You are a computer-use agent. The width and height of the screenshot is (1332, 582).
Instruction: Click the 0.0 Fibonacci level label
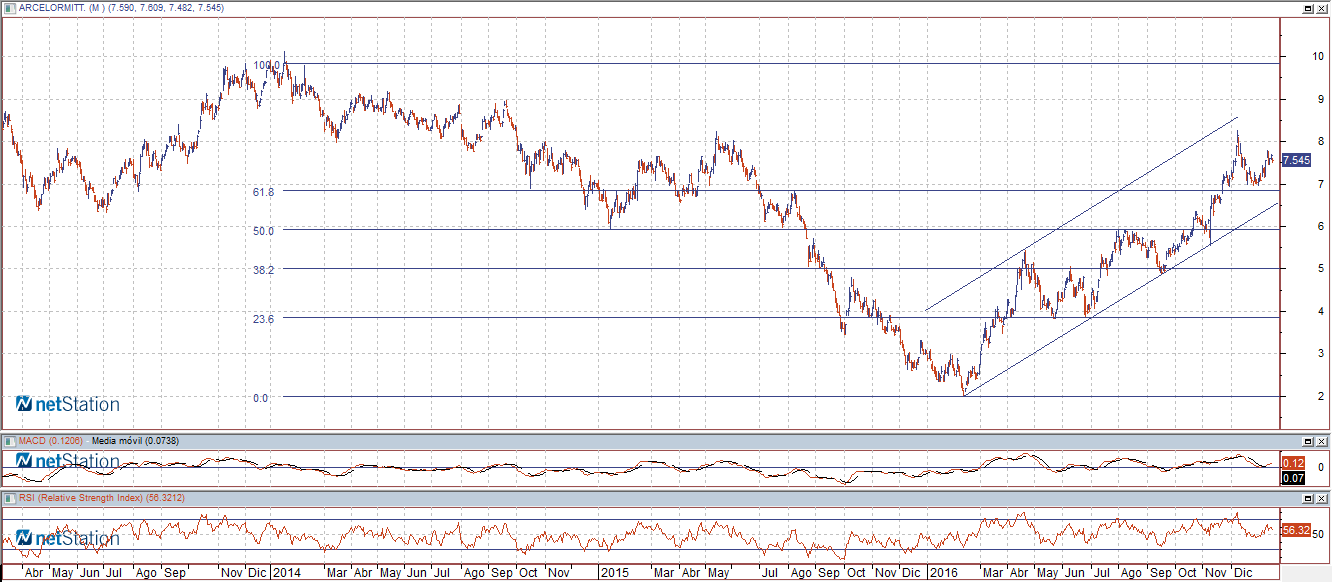pyautogui.click(x=261, y=398)
